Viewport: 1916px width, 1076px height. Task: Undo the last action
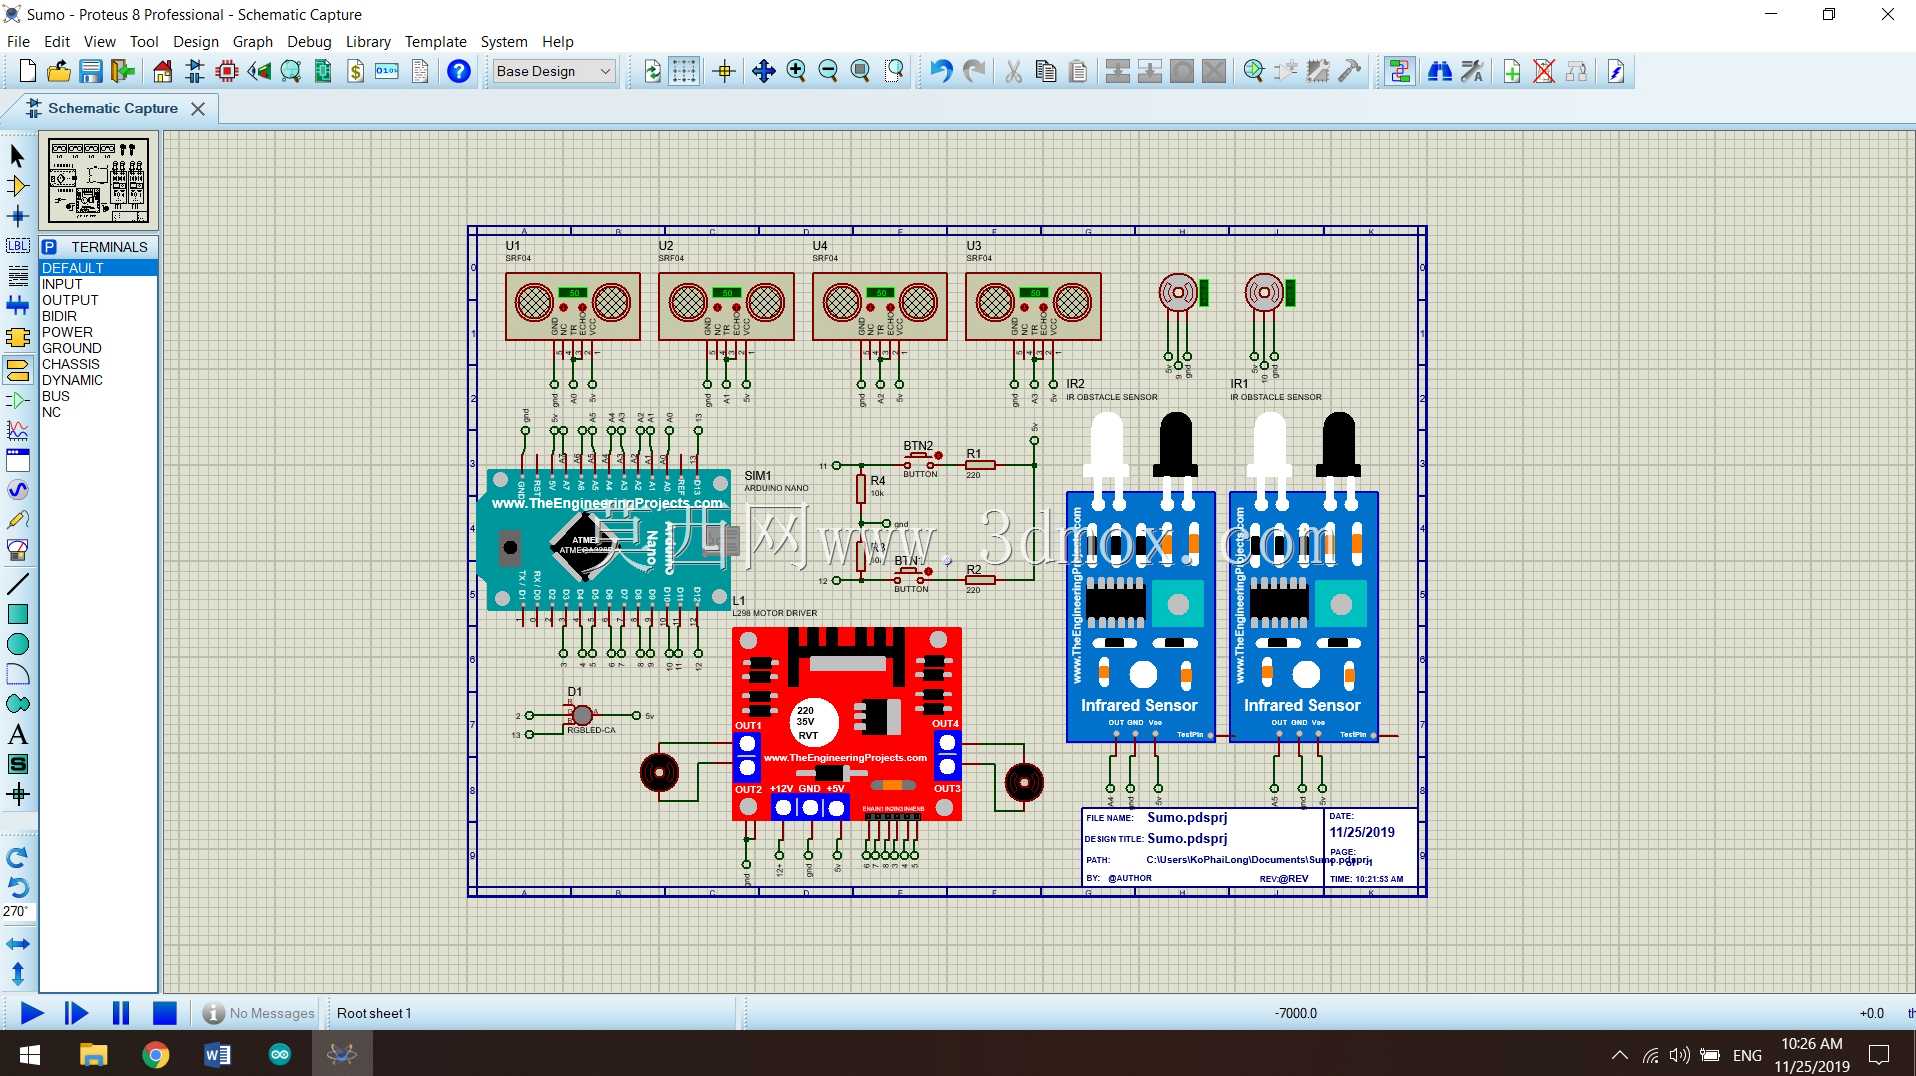[940, 71]
